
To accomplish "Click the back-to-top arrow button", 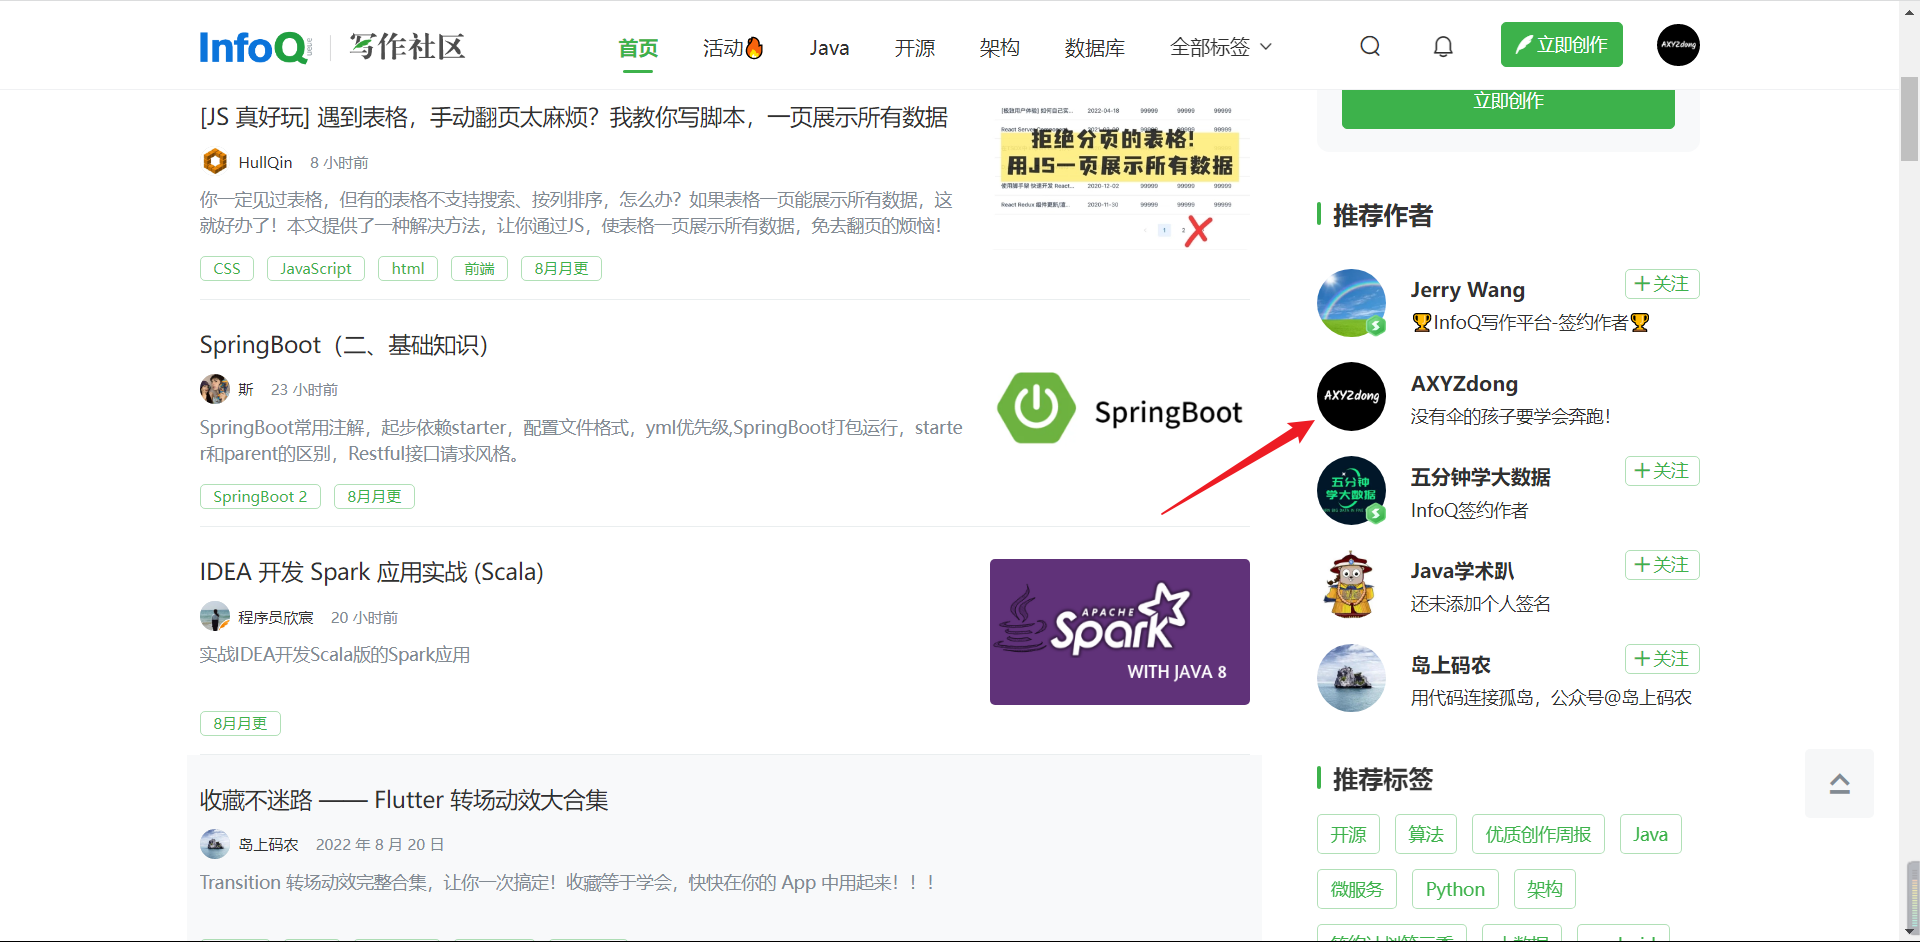I will coord(1839,783).
